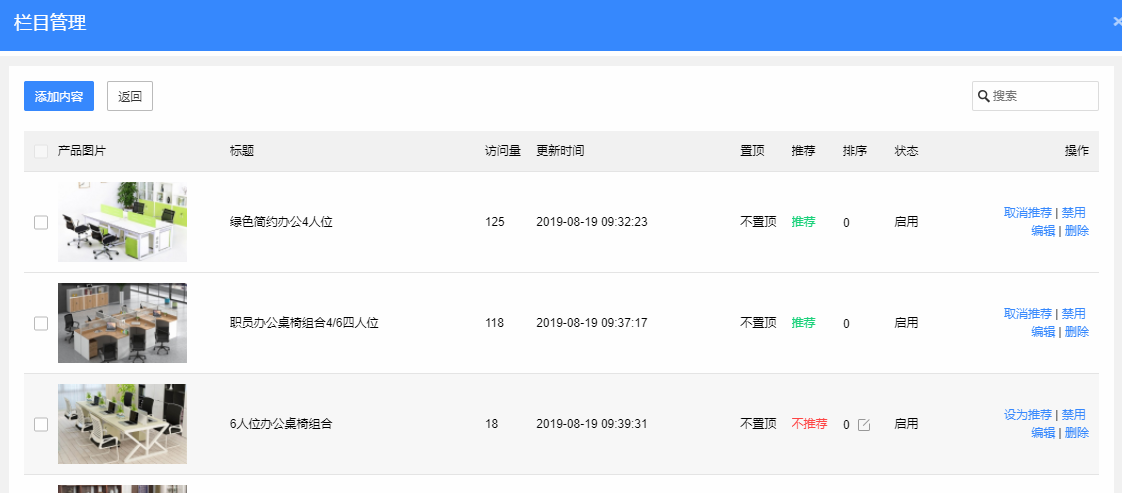Image resolution: width=1122 pixels, height=493 pixels.
Task: Click 启用 status in 6人位办公桌椅组合 row
Action: (x=907, y=424)
